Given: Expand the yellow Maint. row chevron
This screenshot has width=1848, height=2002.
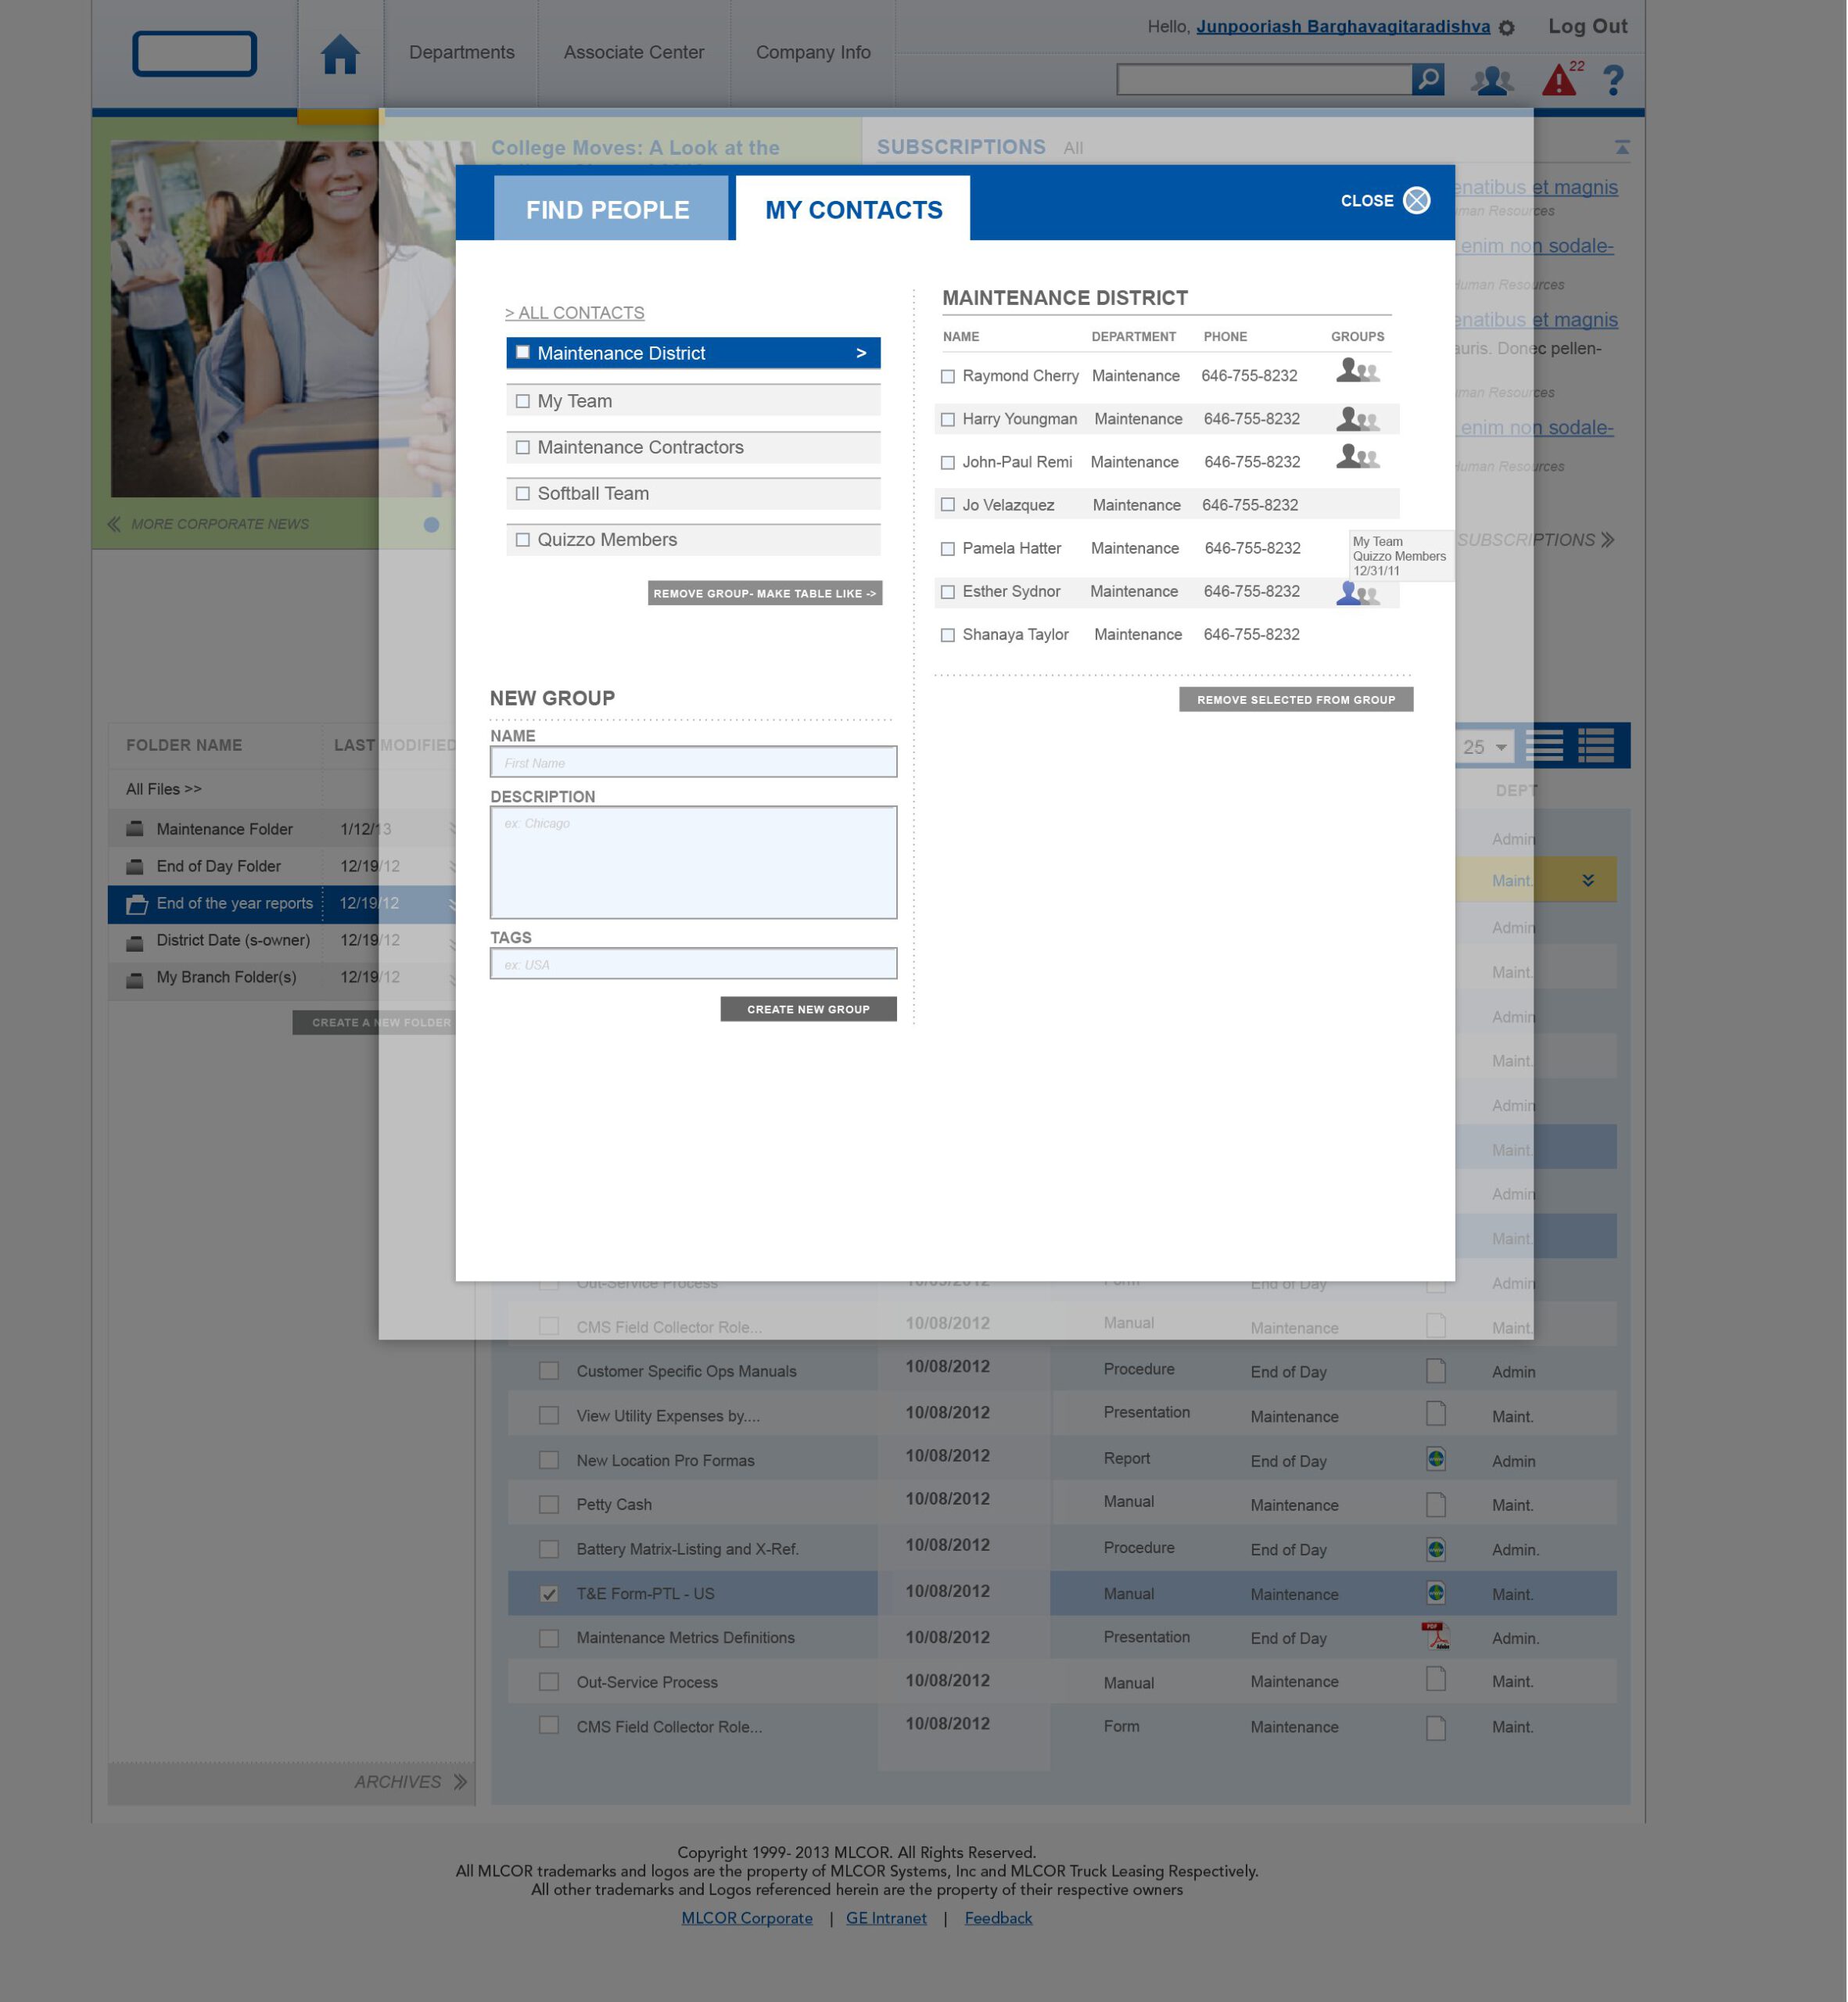Looking at the screenshot, I should 1588,880.
